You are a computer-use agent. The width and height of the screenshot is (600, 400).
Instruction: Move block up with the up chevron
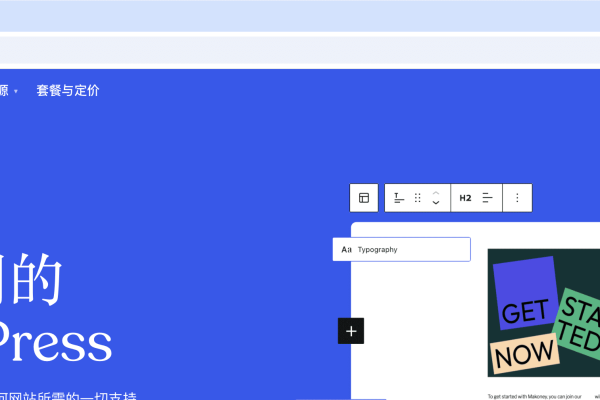(x=436, y=192)
